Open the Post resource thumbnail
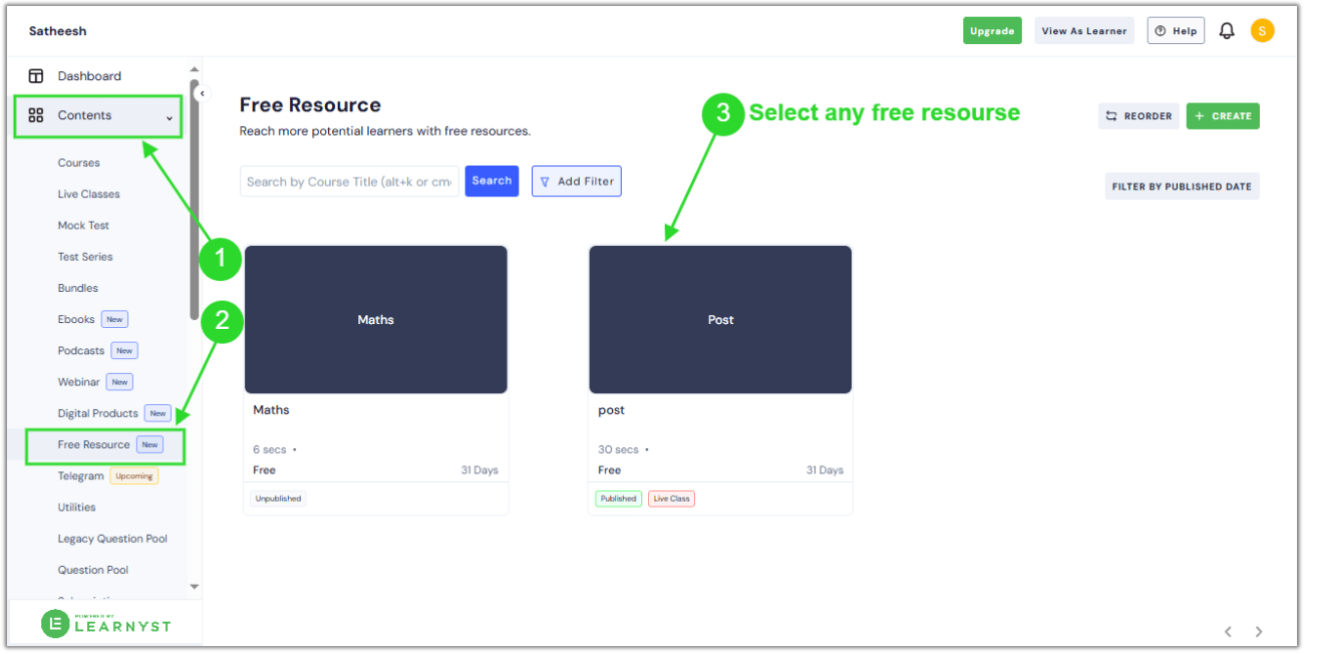Viewport: 1318px width, 654px height. pyautogui.click(x=720, y=320)
